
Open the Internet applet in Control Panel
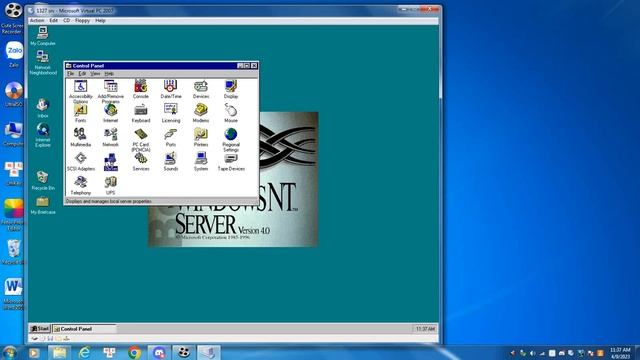tap(110, 113)
